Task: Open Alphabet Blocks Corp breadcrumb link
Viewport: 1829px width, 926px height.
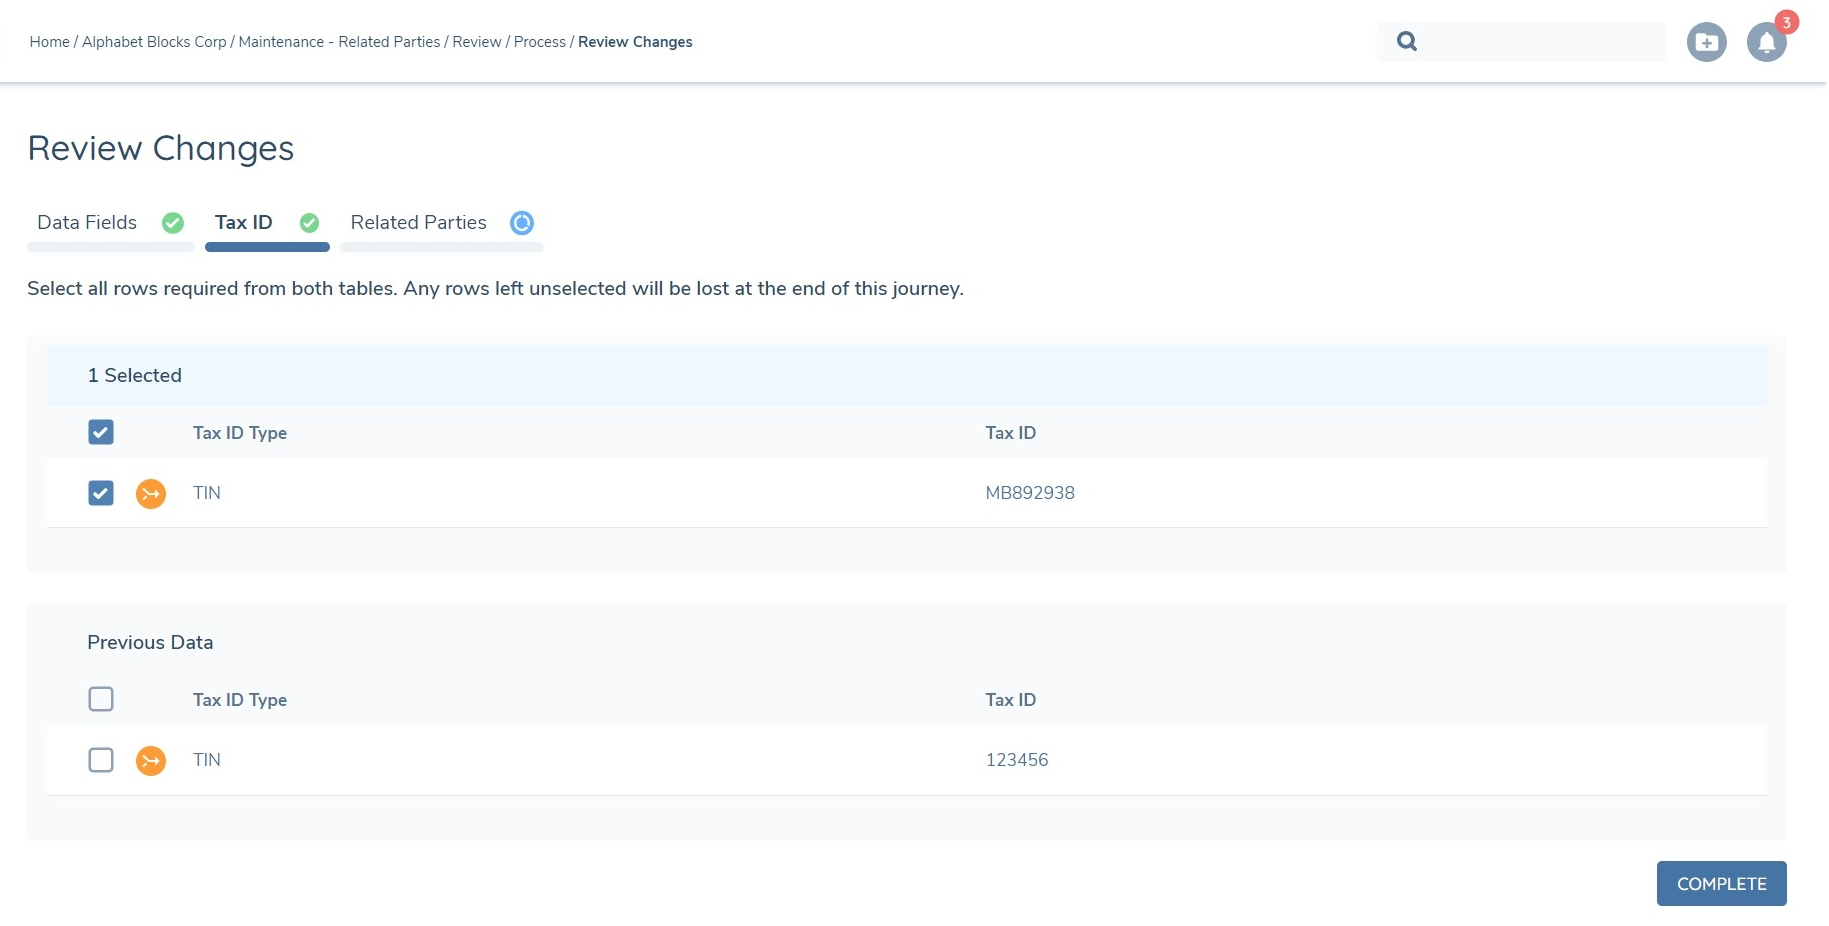Action: click(x=153, y=42)
